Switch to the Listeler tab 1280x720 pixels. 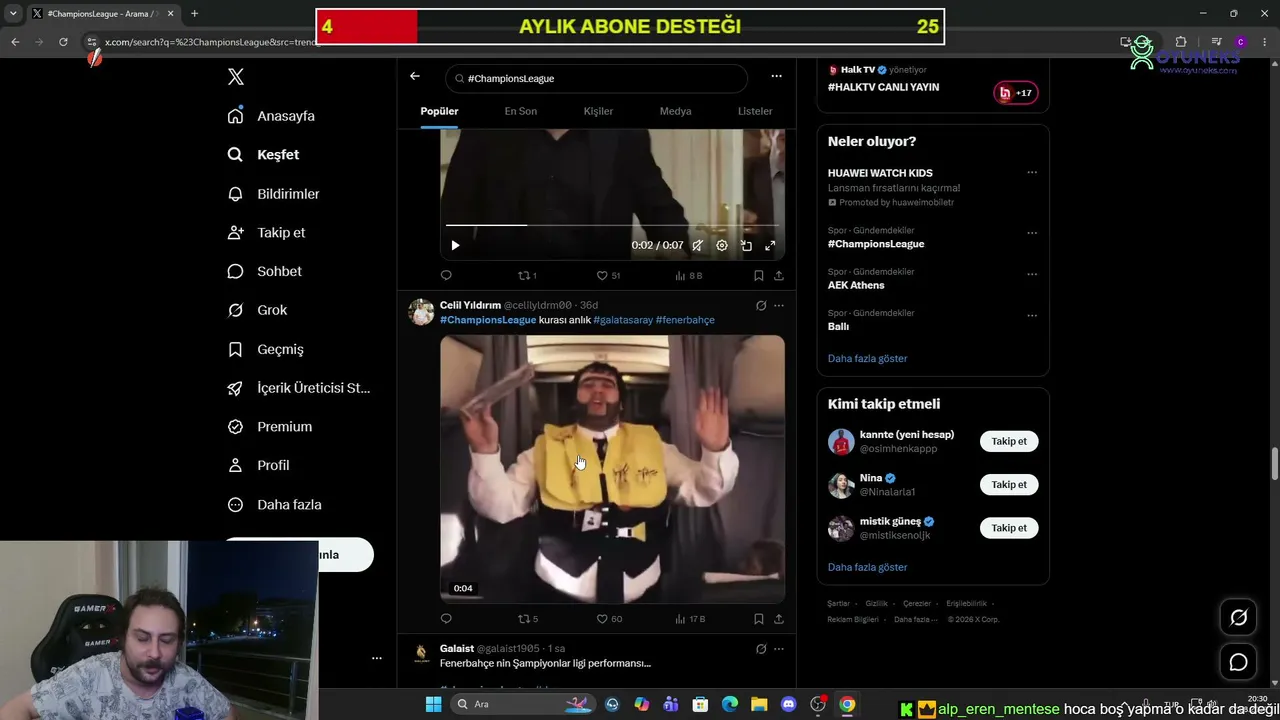click(755, 111)
